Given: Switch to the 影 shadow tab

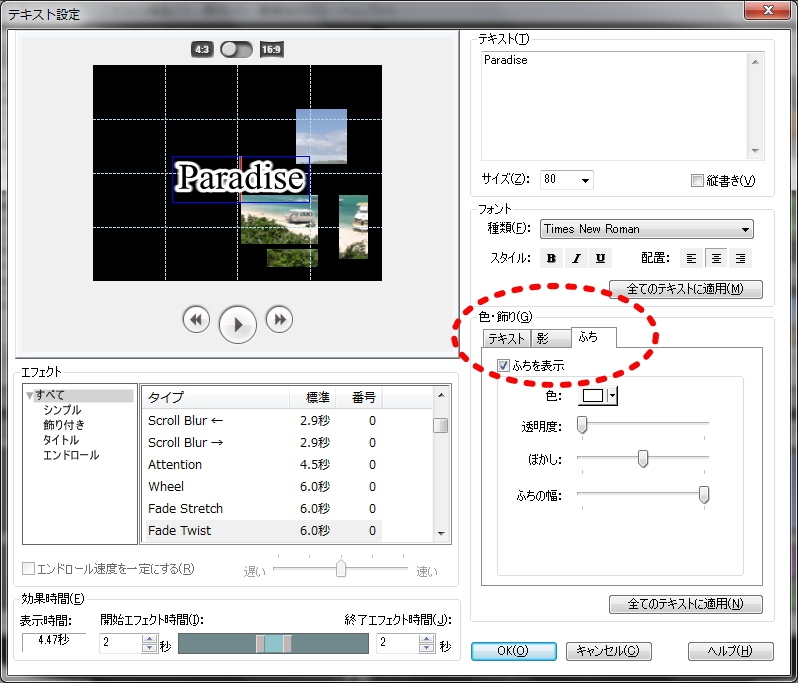Looking at the screenshot, I should pos(541,338).
